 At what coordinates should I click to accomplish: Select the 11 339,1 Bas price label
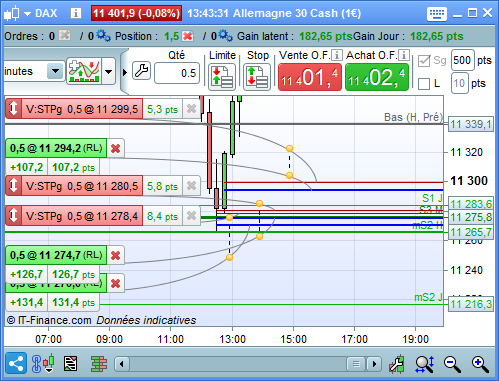tap(471, 125)
